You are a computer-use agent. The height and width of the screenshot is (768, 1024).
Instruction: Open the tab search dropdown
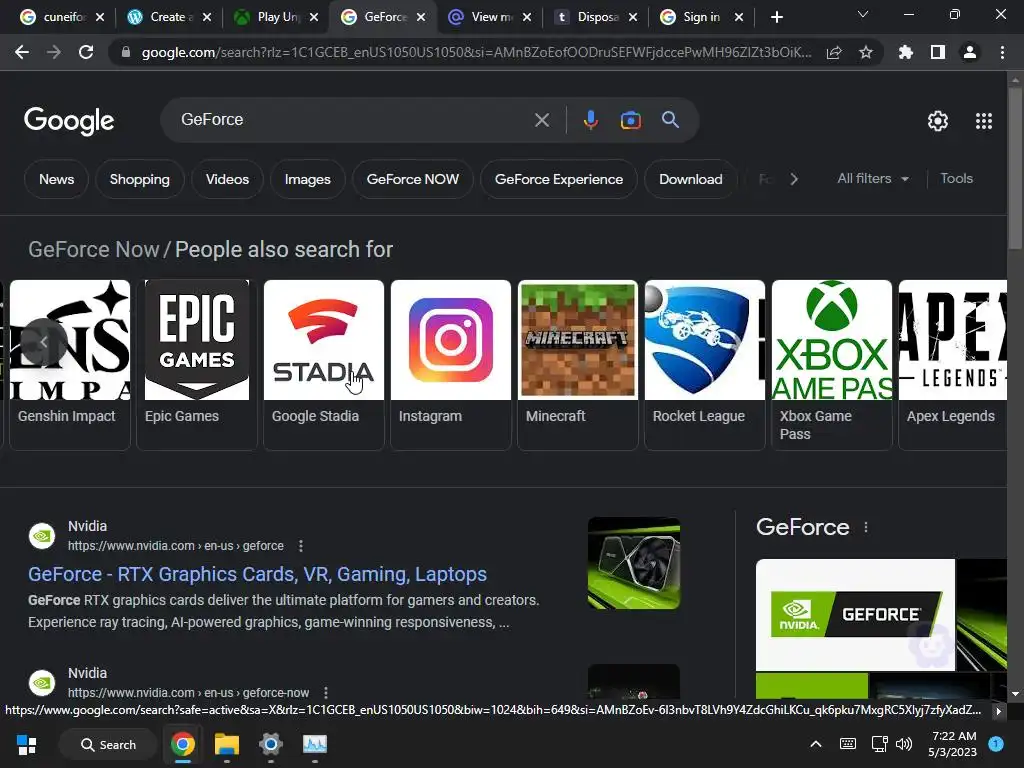point(863,14)
